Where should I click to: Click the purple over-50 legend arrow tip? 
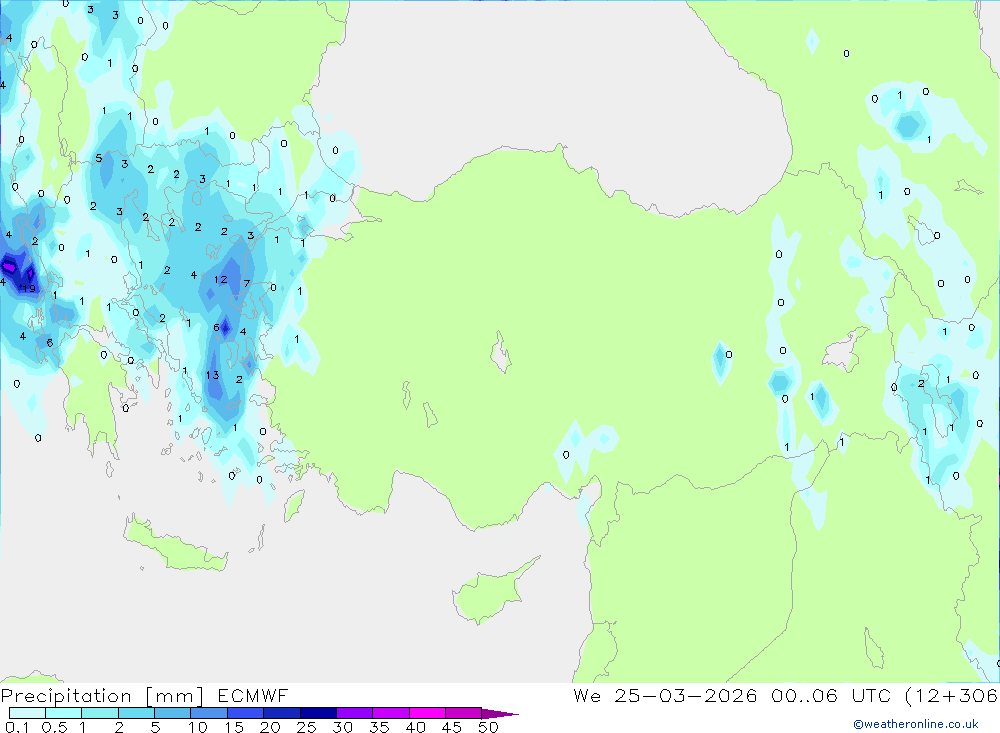click(x=501, y=714)
